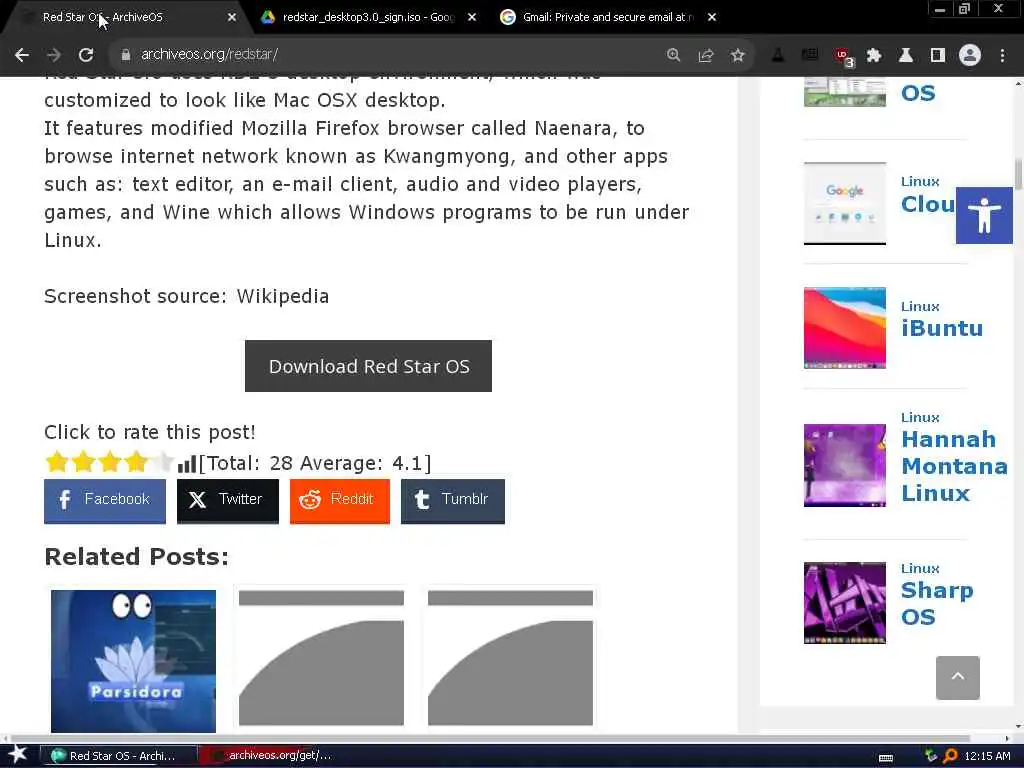This screenshot has height=768, width=1024.
Task: Click the vertical scrollbar thumb
Action: click(1018, 174)
